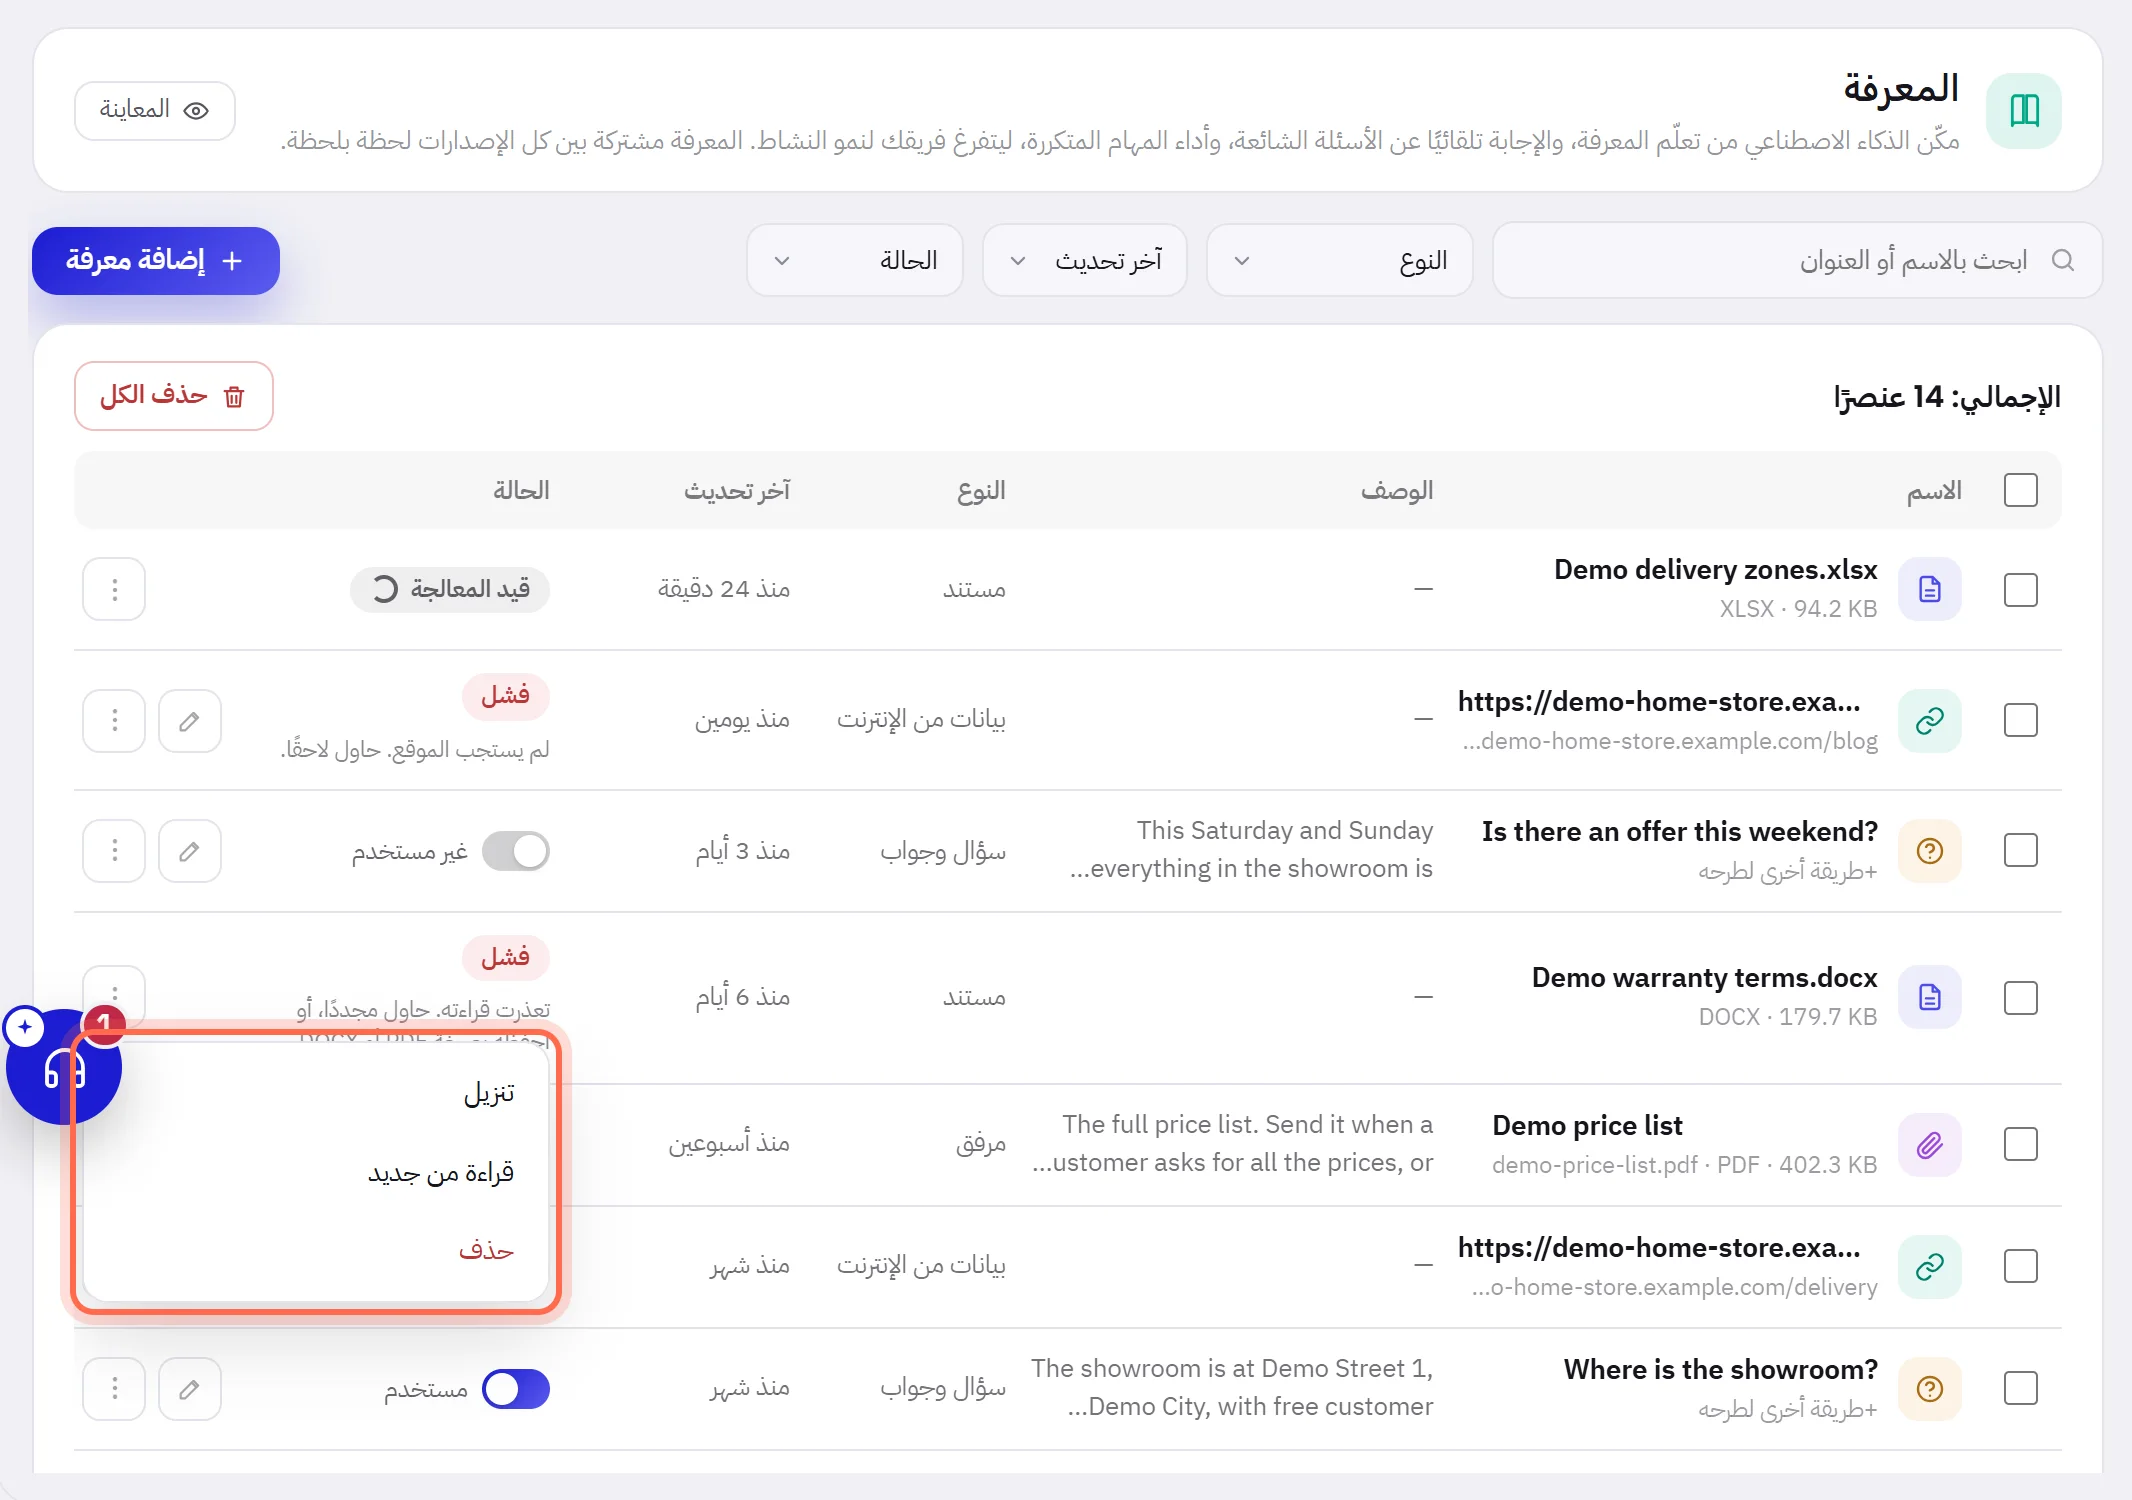Open more options for weekend offer question
The width and height of the screenshot is (2132, 1500).
point(114,851)
